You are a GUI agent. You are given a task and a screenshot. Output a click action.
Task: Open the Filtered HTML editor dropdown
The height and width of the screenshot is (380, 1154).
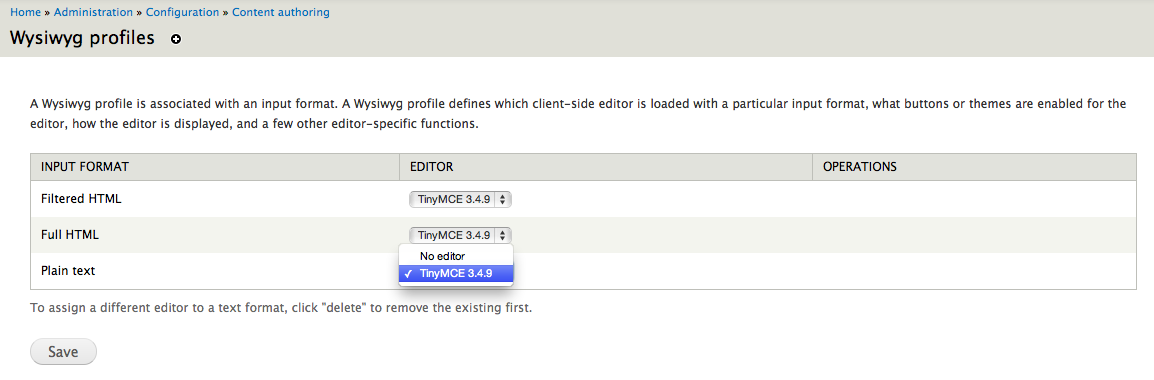tap(460, 199)
